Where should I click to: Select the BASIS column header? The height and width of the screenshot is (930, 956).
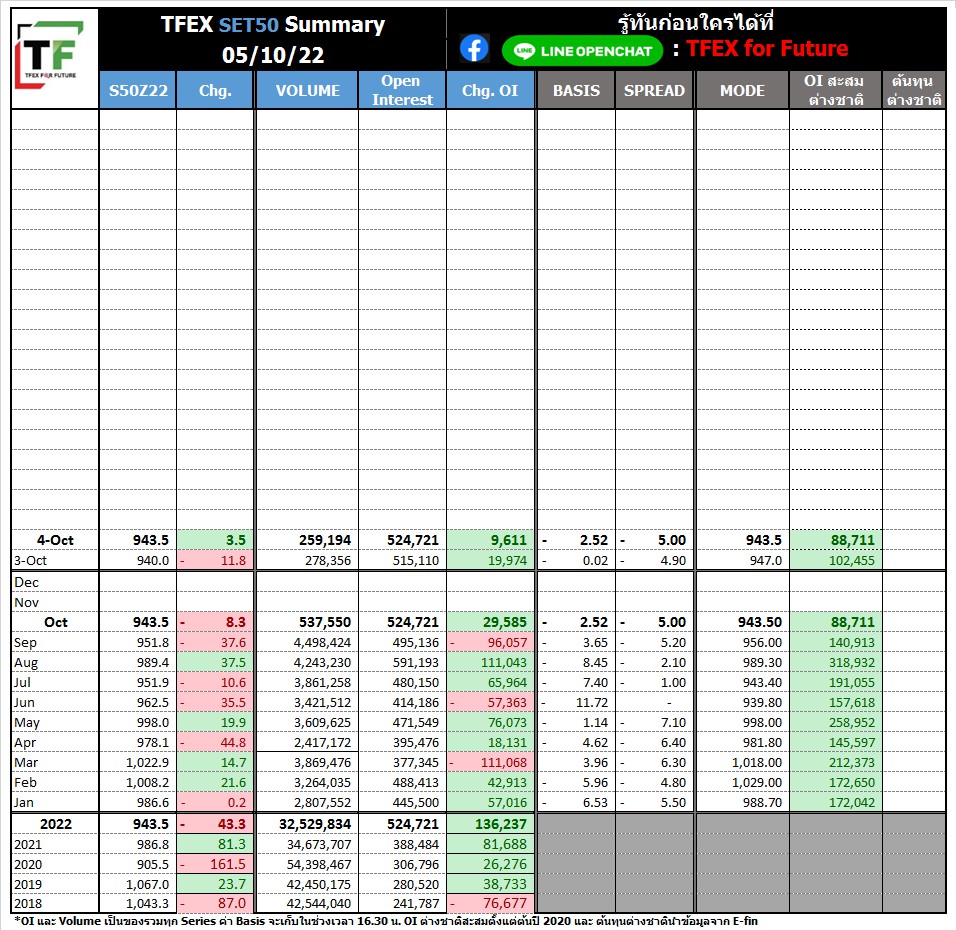pyautogui.click(x=576, y=90)
